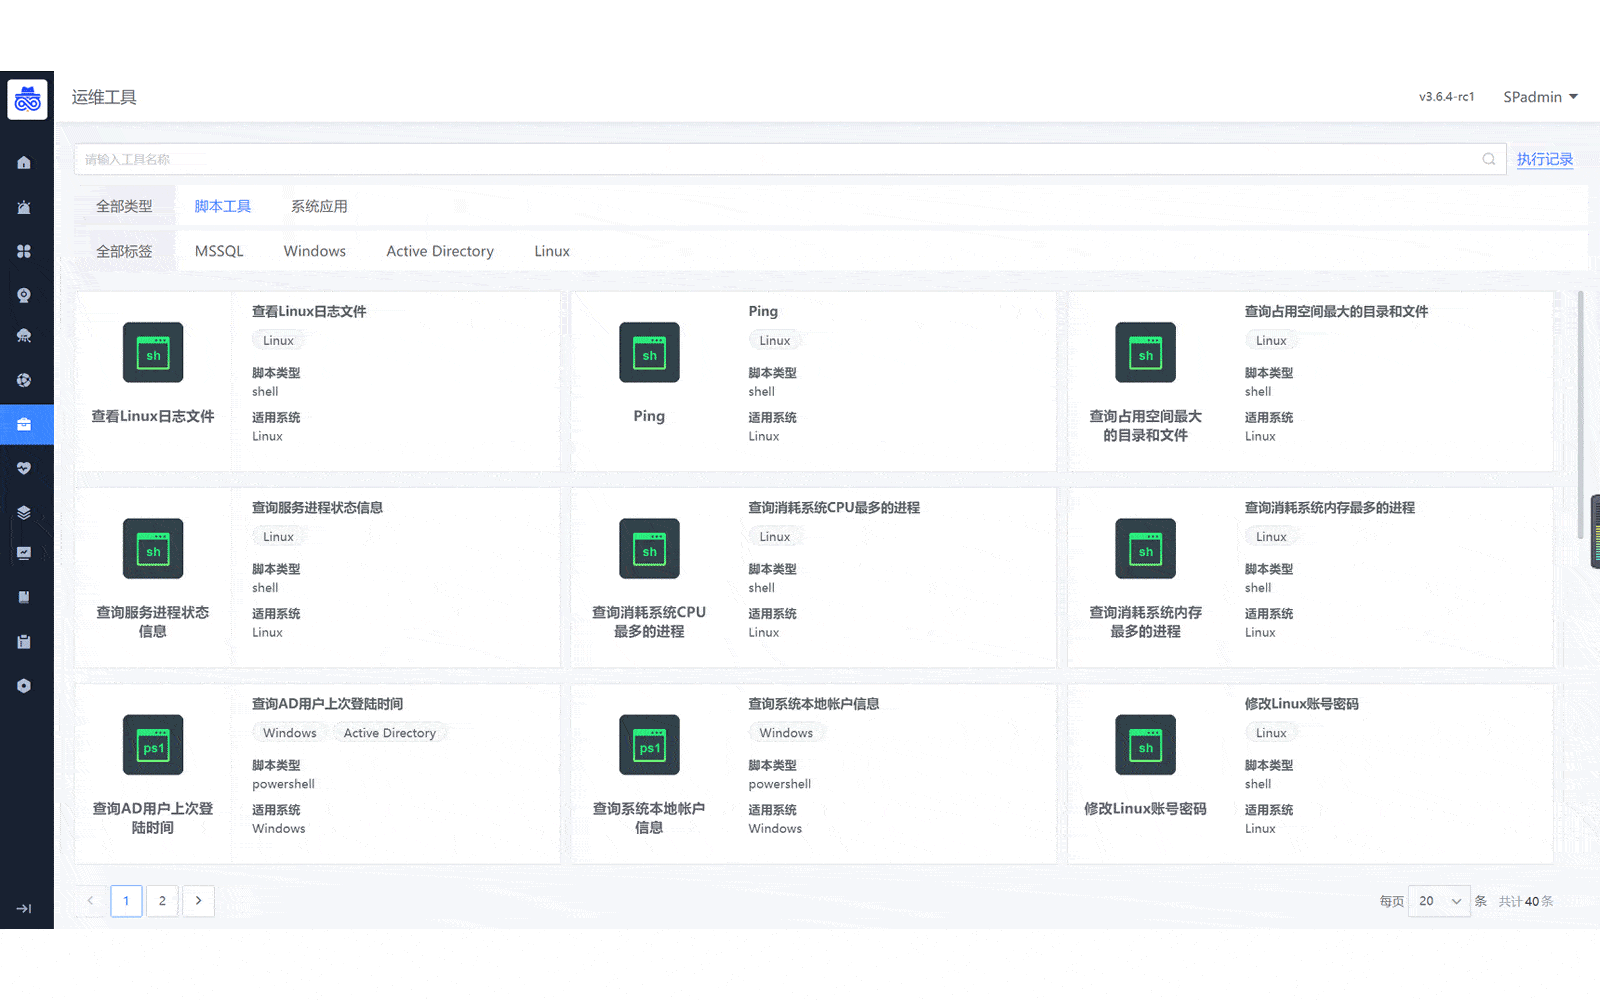Open the 执行记录 link
Image resolution: width=1600 pixels, height=1000 pixels.
point(1545,159)
